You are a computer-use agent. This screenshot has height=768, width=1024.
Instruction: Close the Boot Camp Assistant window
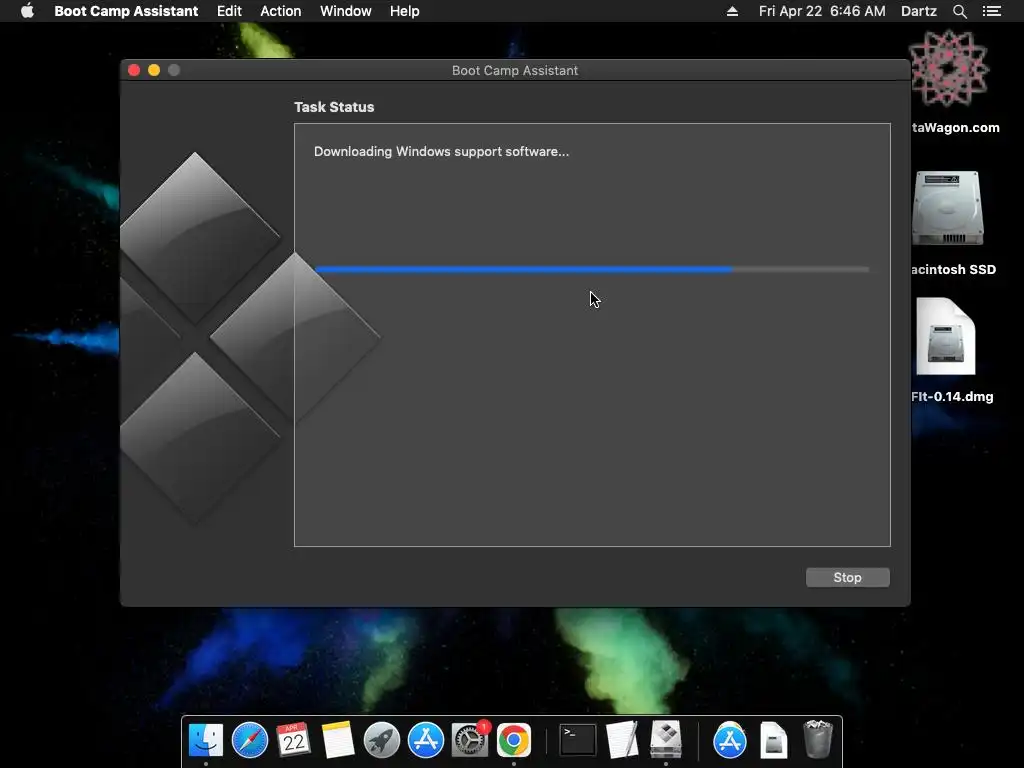pyautogui.click(x=134, y=70)
